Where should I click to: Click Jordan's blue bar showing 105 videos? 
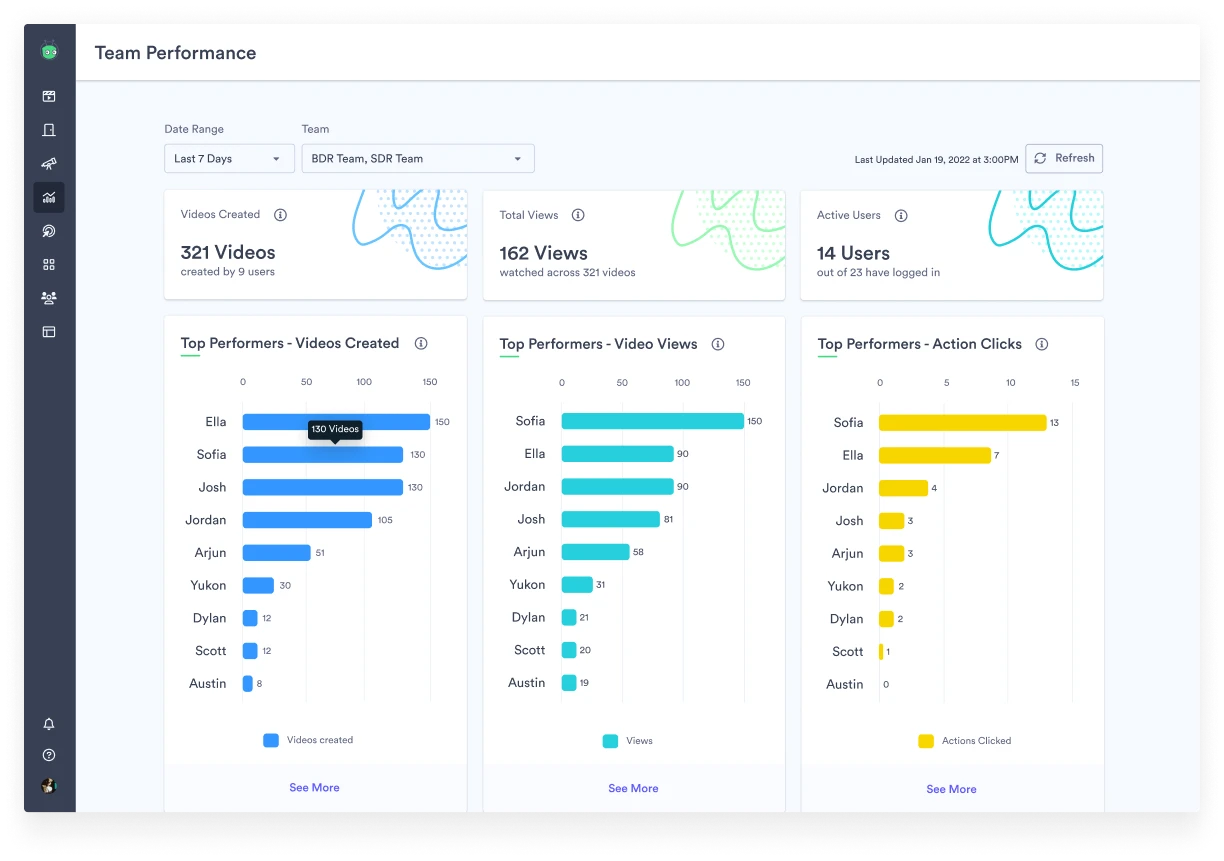tap(307, 520)
